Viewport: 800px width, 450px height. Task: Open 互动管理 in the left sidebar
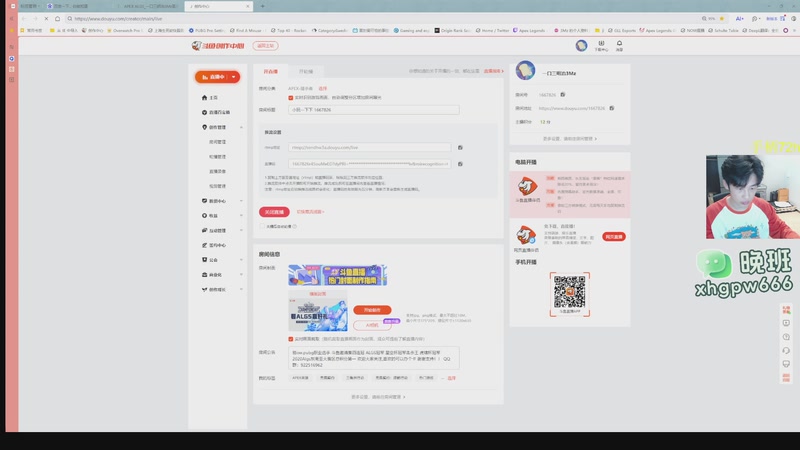click(x=214, y=231)
